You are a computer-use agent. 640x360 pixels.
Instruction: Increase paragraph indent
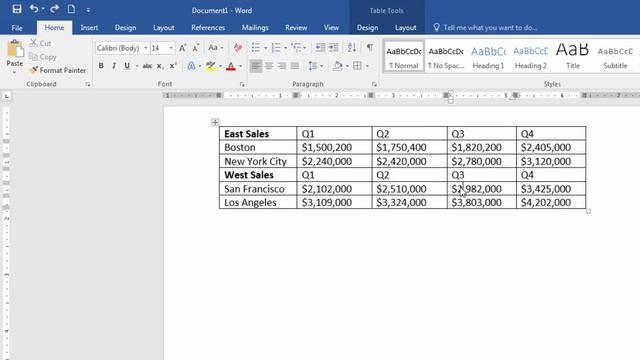tap(333, 48)
